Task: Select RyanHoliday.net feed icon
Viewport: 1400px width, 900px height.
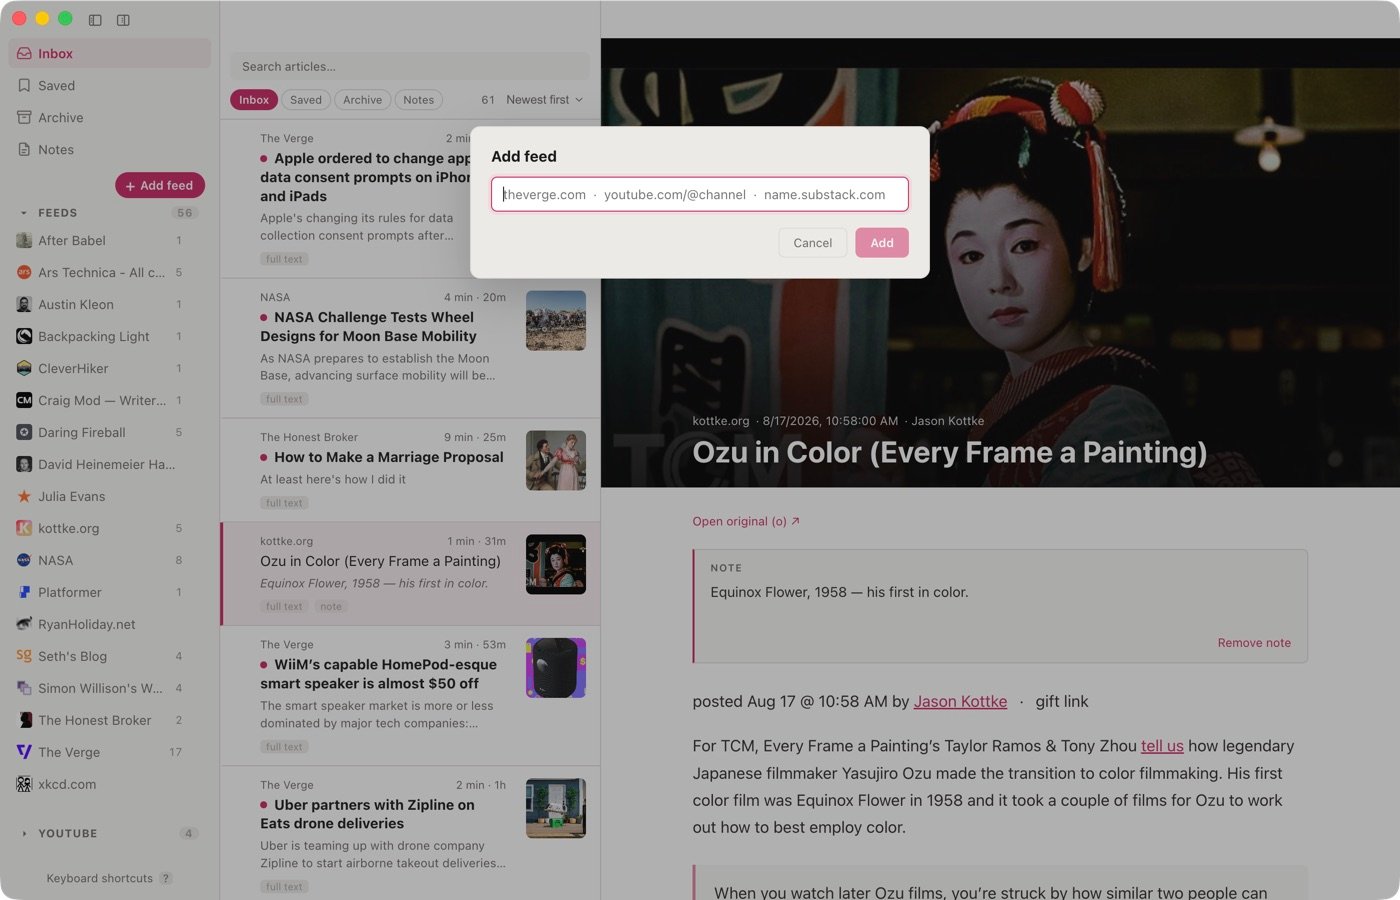Action: (x=24, y=625)
